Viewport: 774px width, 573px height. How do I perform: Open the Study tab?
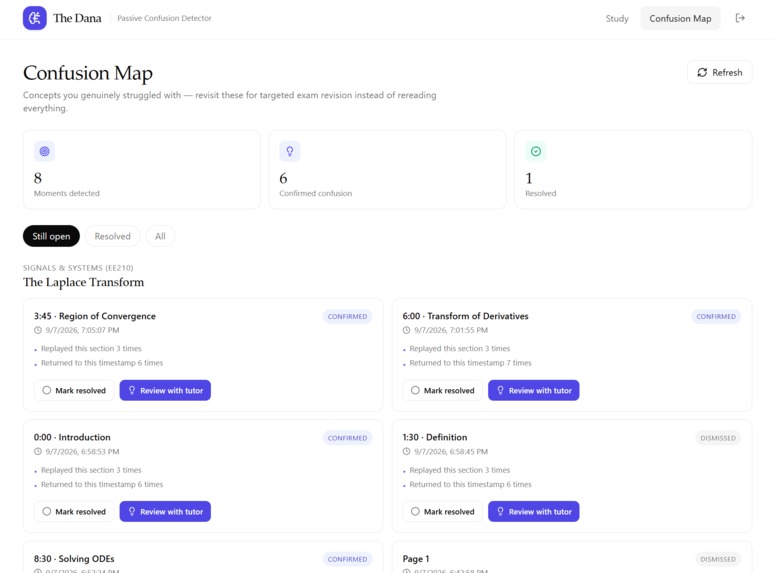click(617, 18)
